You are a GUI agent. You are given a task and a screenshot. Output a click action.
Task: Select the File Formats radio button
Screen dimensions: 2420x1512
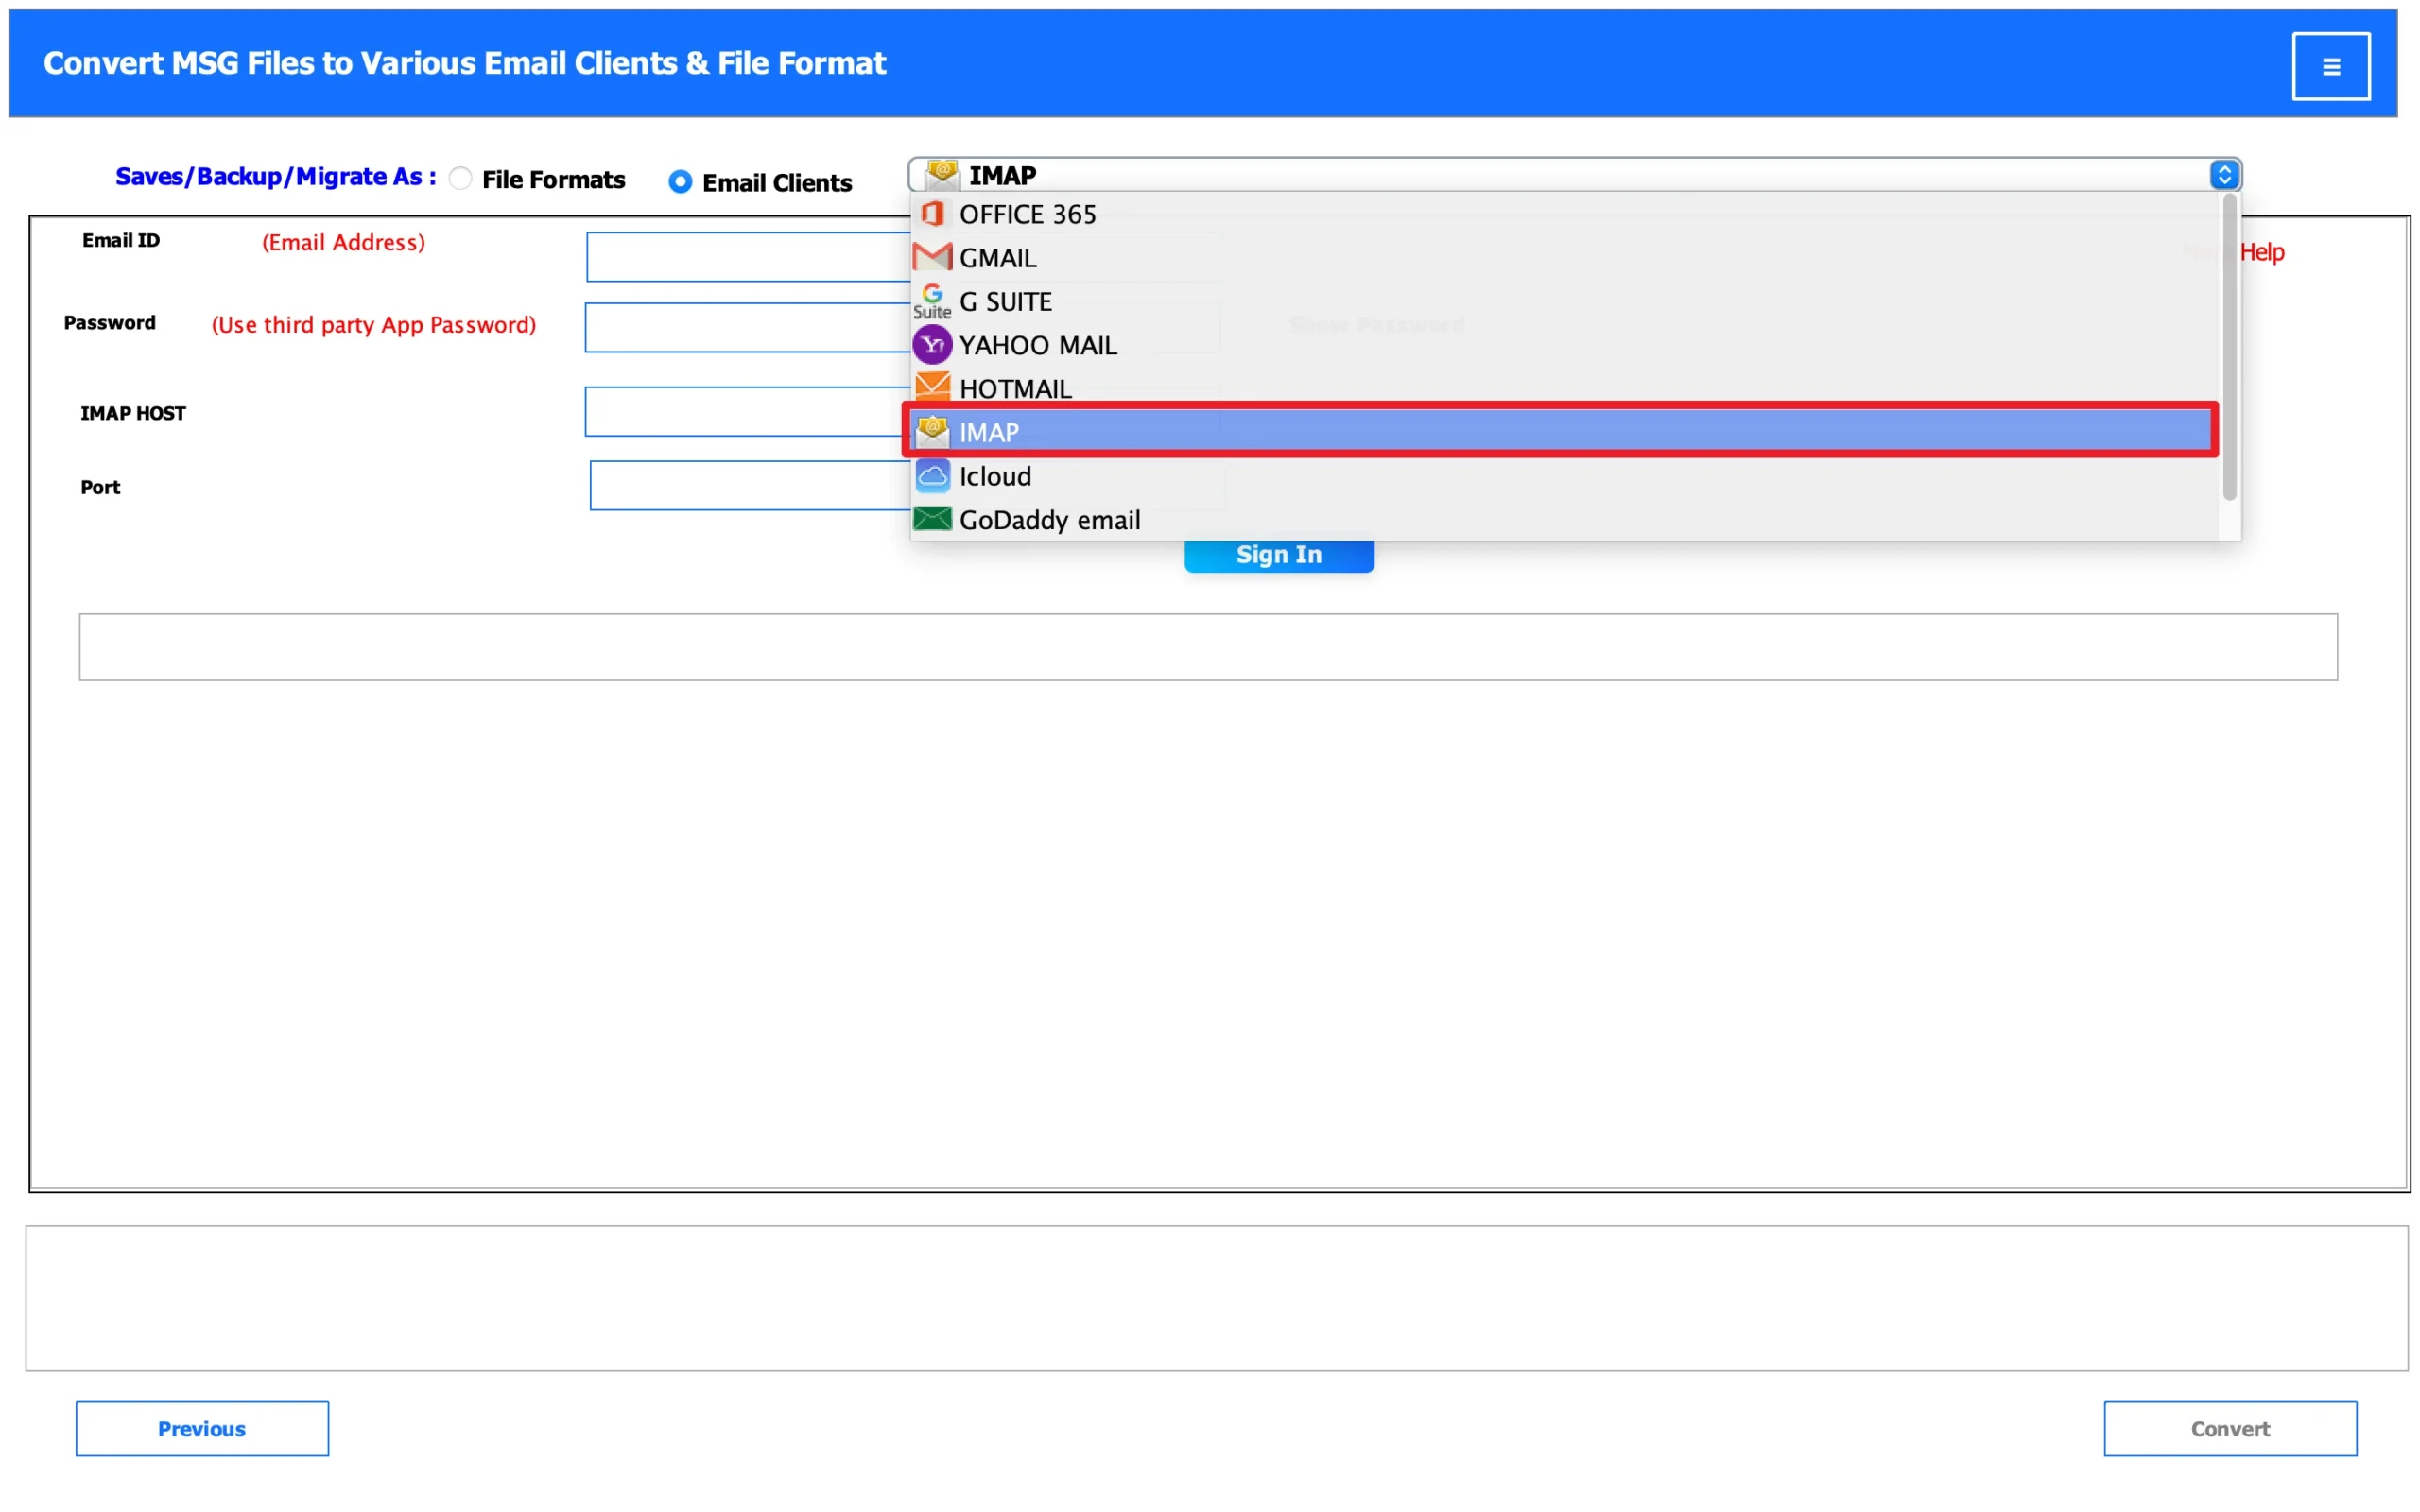coord(460,179)
